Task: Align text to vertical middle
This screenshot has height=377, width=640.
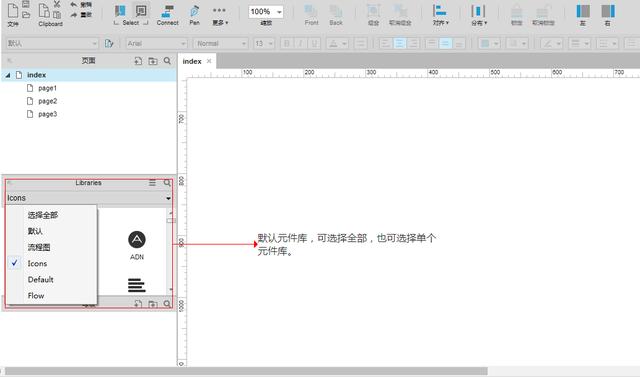Action: pyautogui.click(x=445, y=43)
